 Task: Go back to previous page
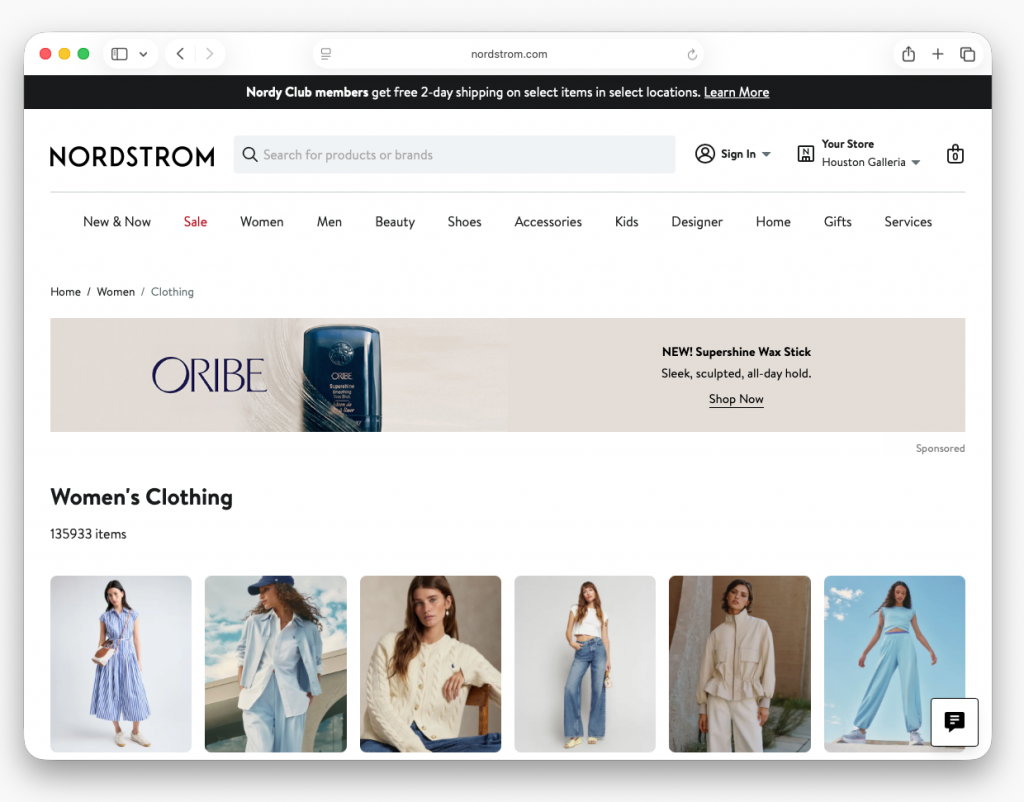180,54
